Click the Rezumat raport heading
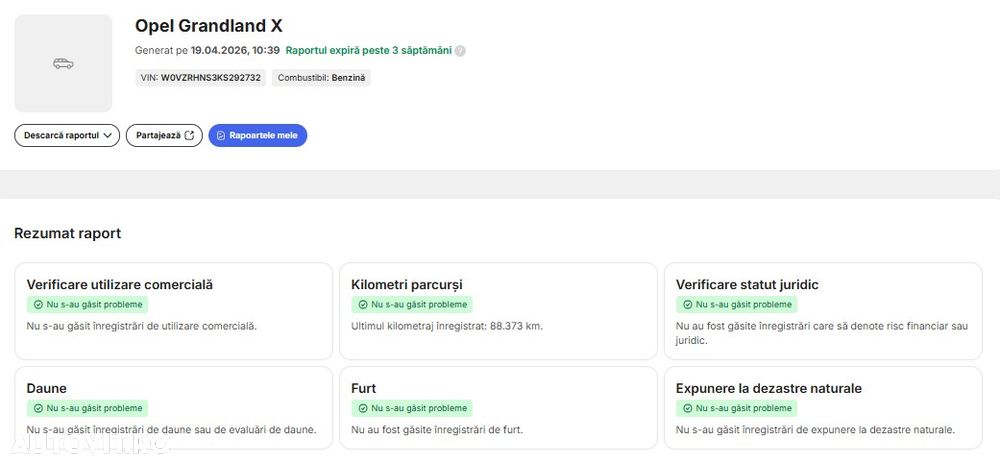 (68, 233)
